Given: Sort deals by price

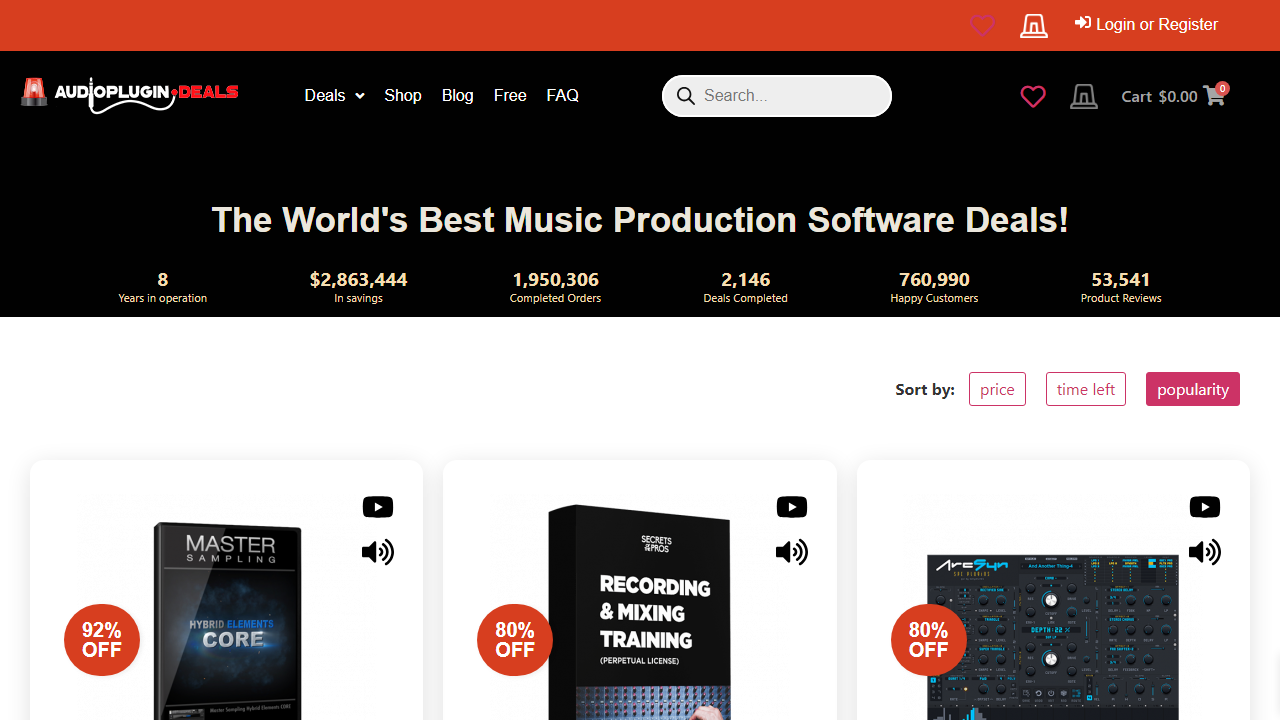Looking at the screenshot, I should 997,389.
